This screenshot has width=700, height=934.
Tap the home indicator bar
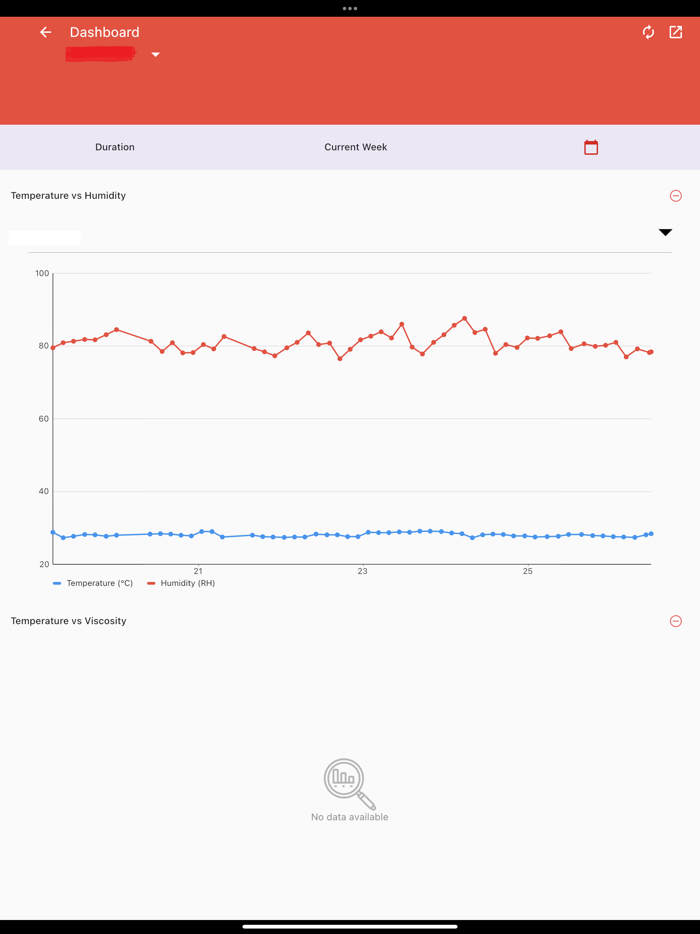point(350,927)
